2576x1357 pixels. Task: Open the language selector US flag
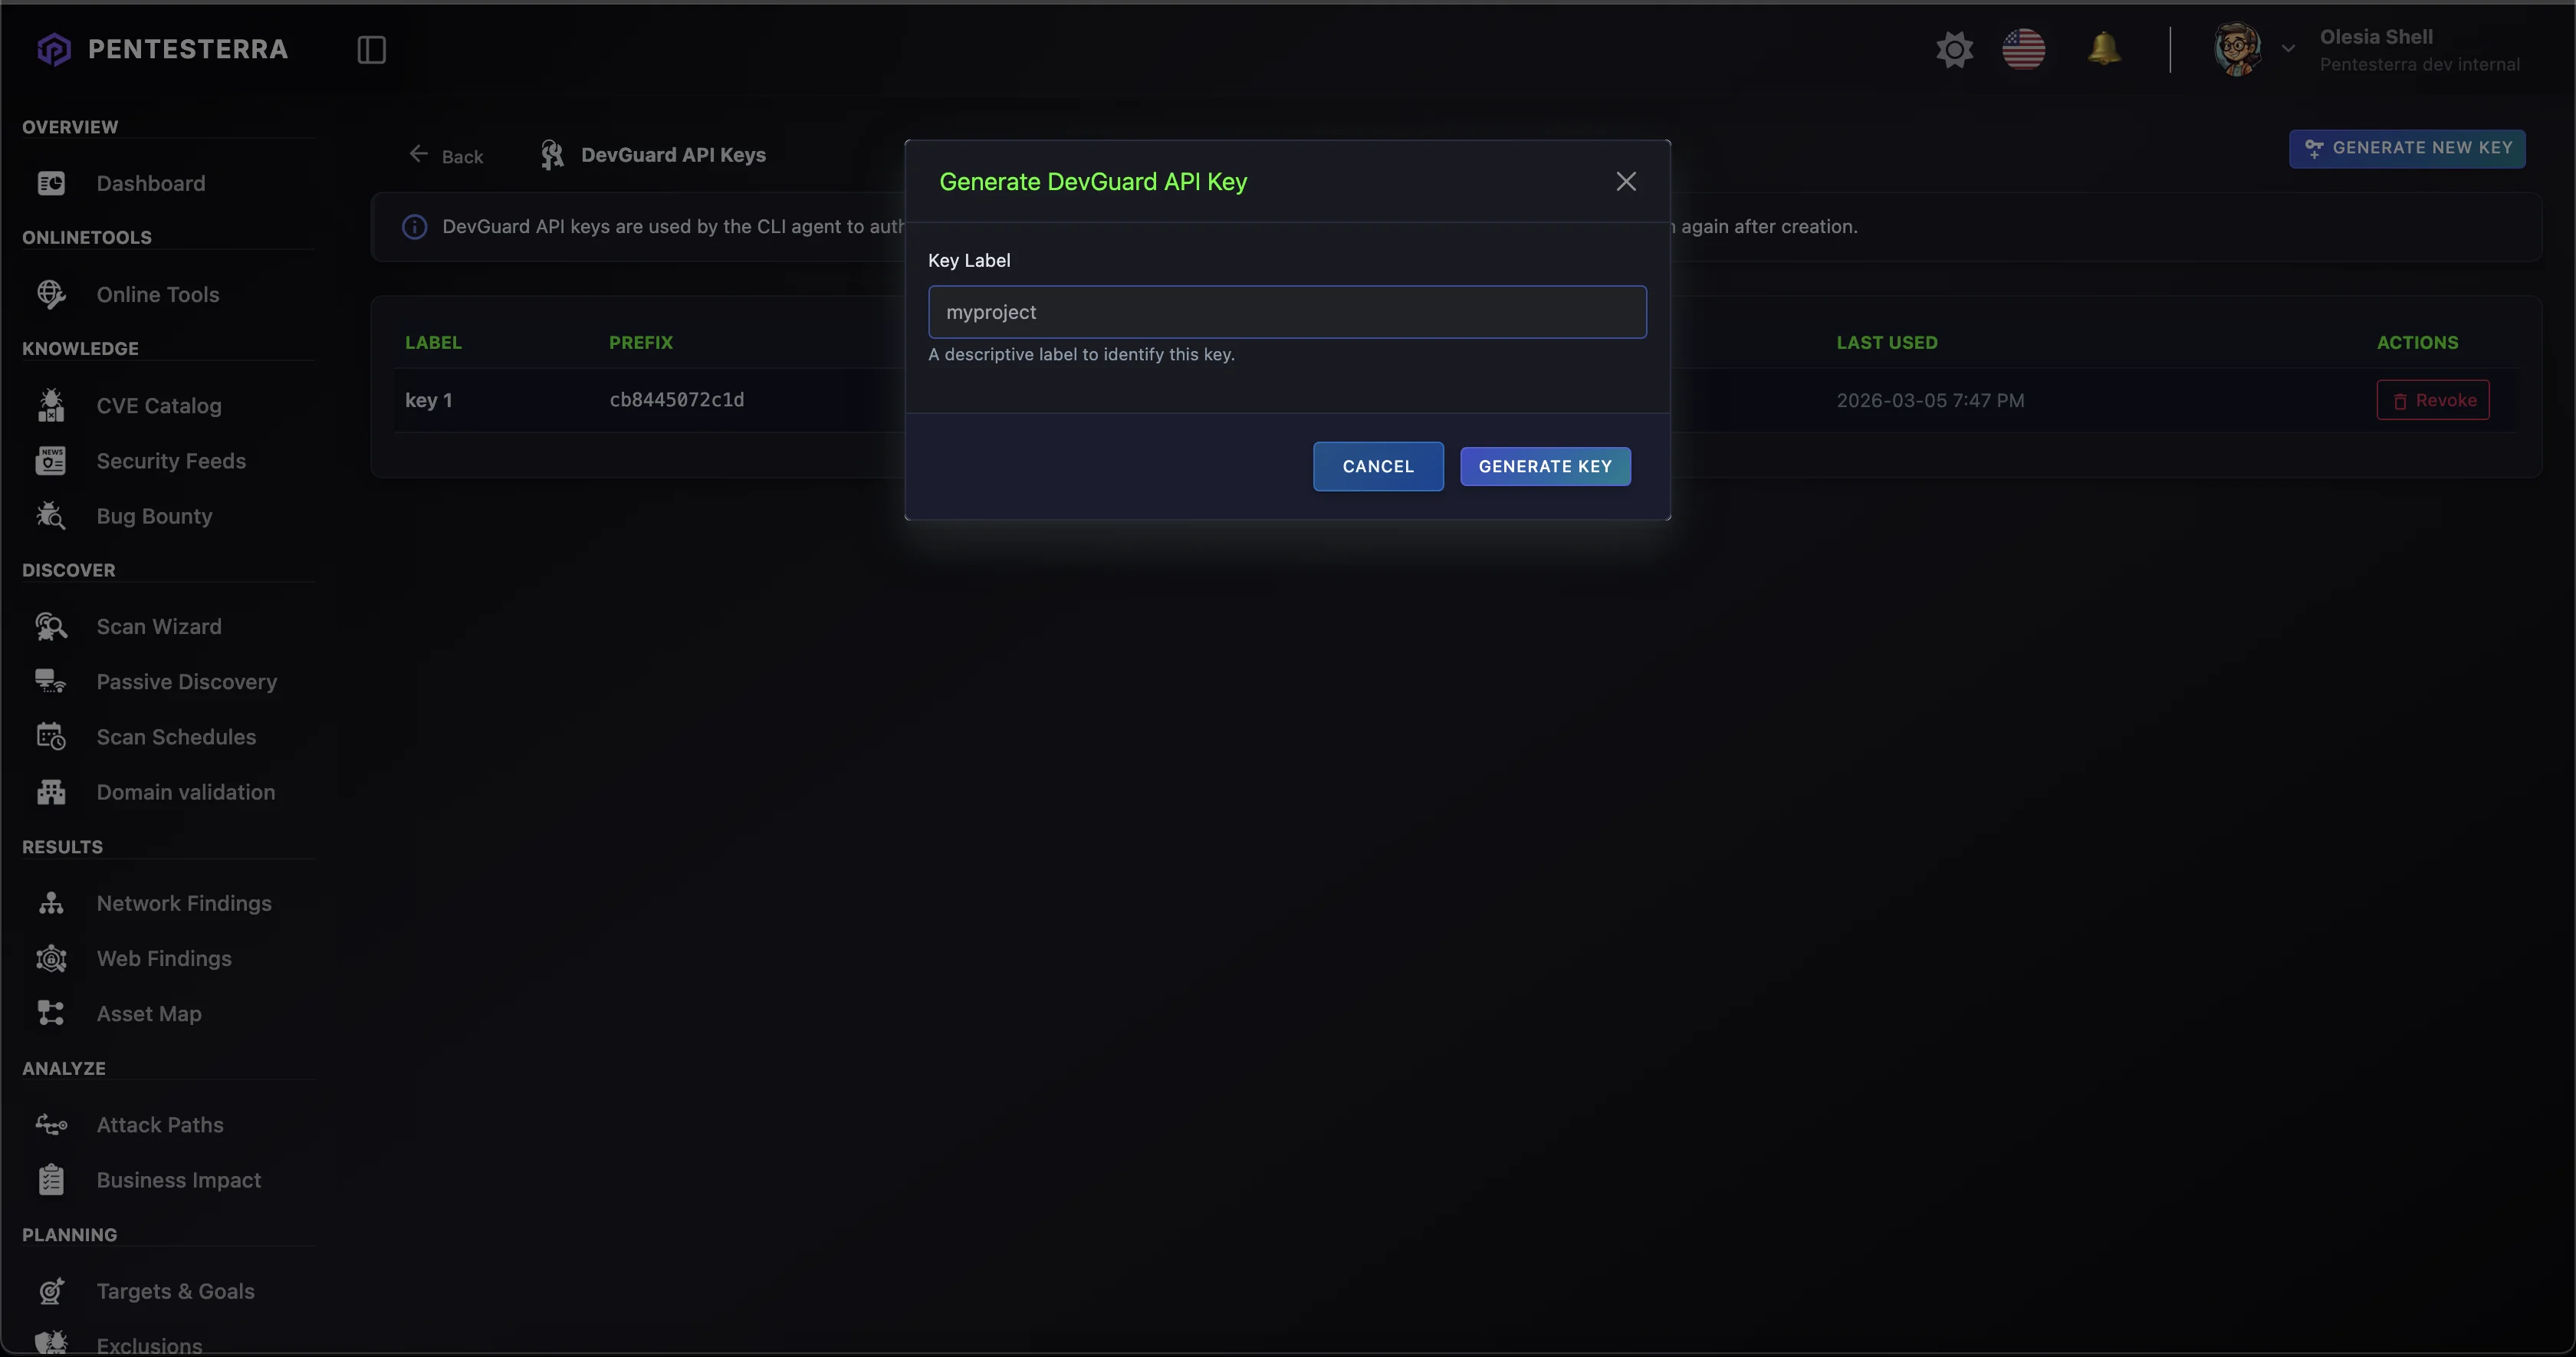[x=2023, y=49]
